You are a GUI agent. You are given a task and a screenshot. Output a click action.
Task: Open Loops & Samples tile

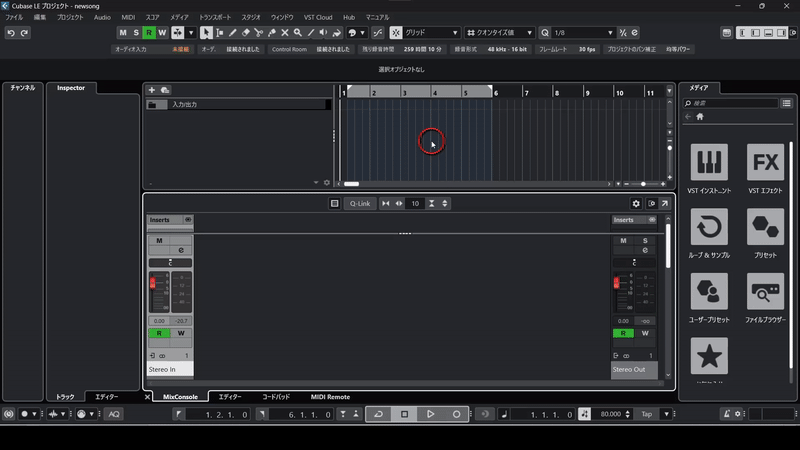pyautogui.click(x=709, y=227)
